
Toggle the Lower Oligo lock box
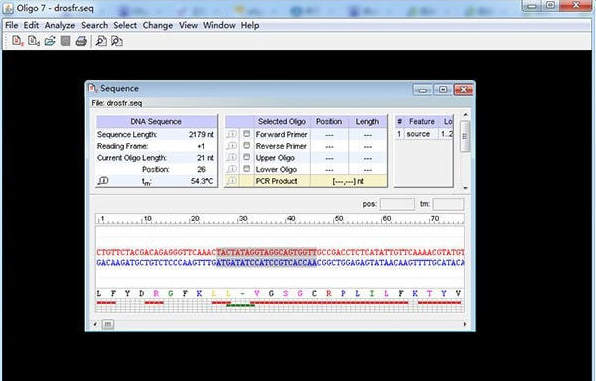pyautogui.click(x=247, y=169)
